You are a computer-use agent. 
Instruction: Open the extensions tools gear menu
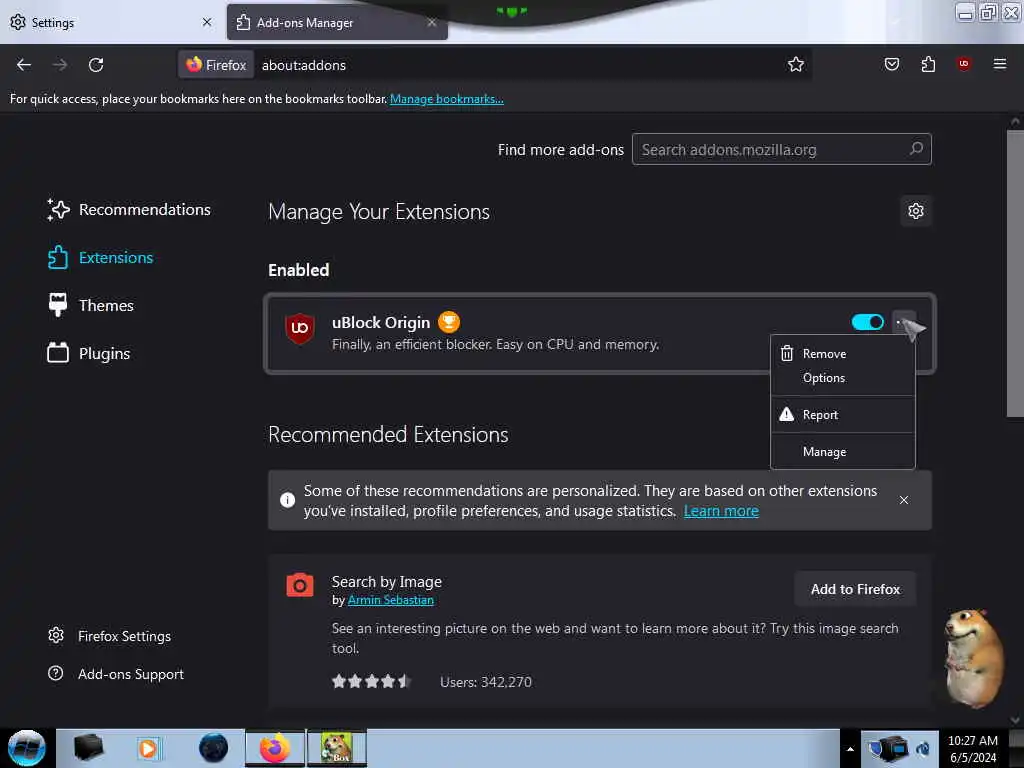(x=916, y=211)
